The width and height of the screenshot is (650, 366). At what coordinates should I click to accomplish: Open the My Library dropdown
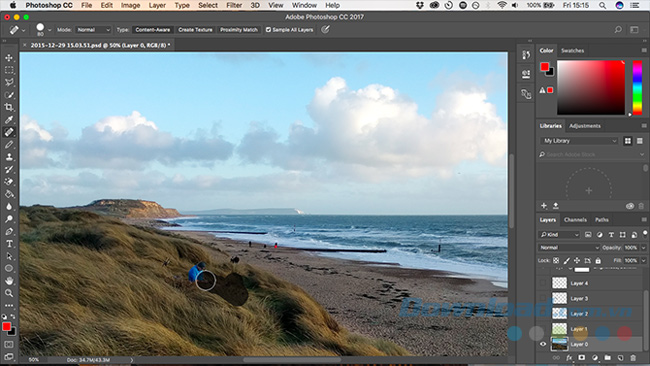580,141
